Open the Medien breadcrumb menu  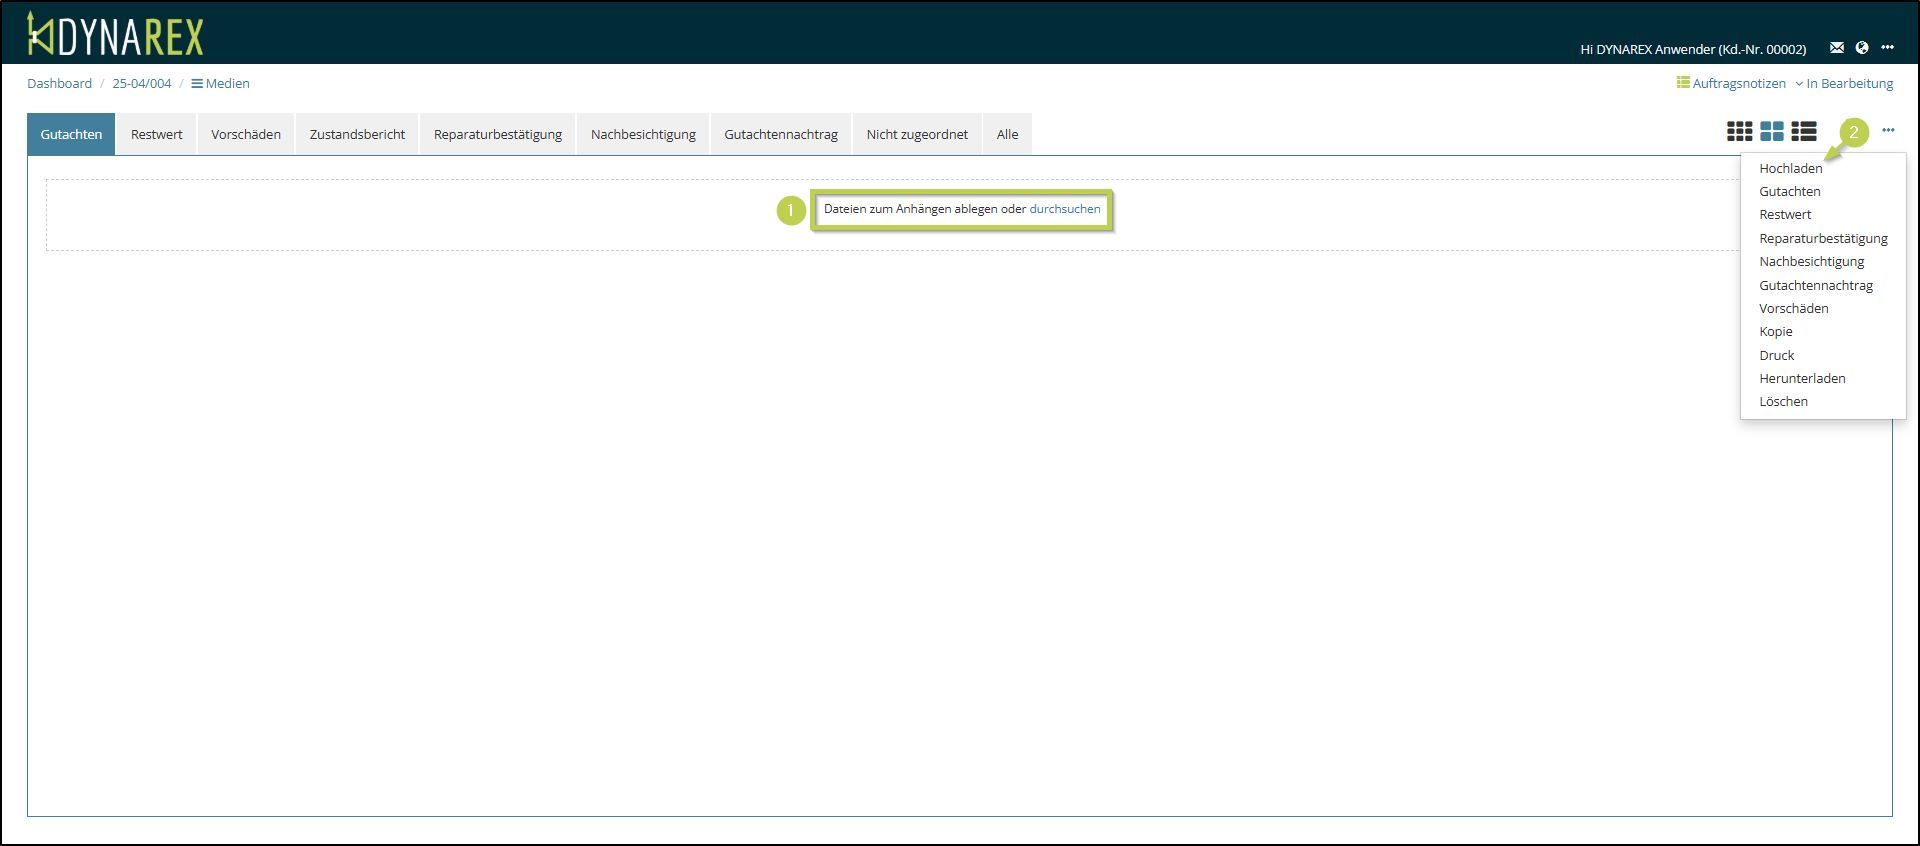coord(221,83)
